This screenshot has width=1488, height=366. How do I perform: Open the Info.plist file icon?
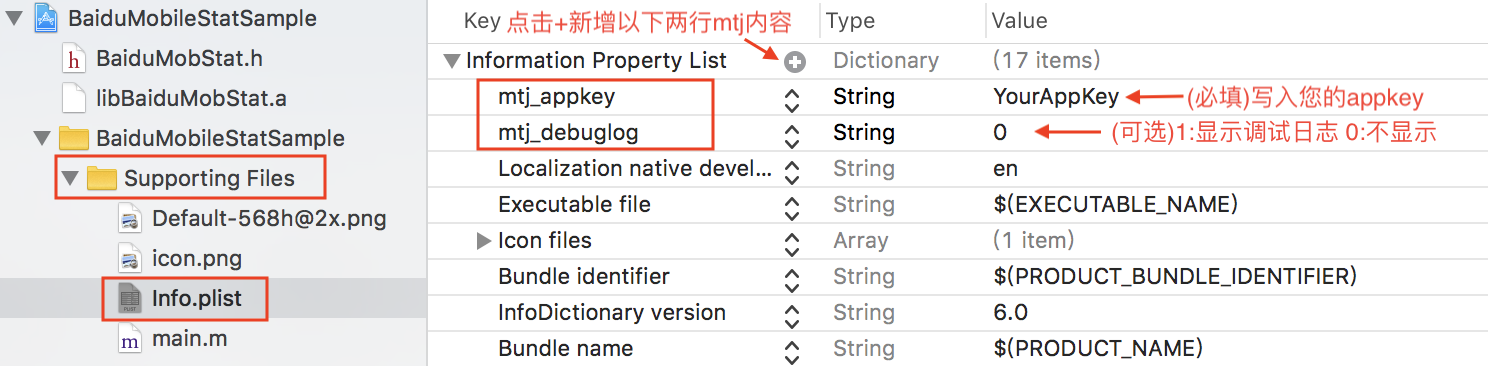point(130,298)
